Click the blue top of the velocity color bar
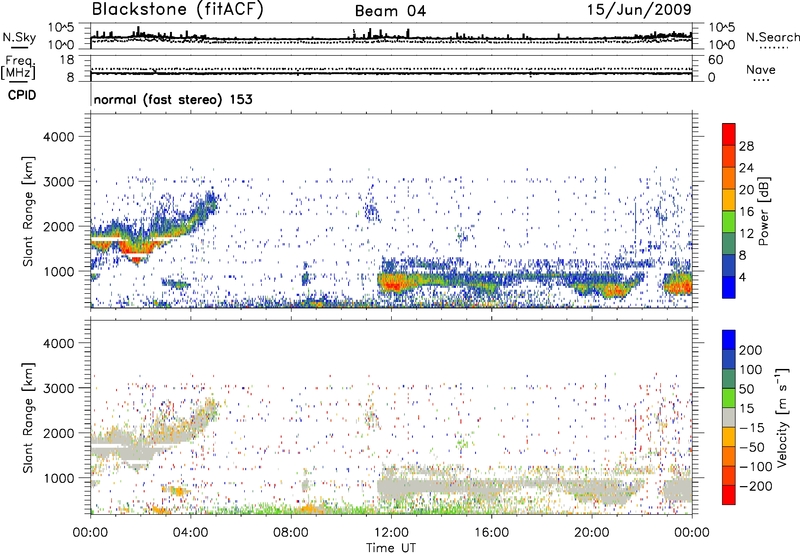Image resolution: width=800 pixels, height=554 pixels. coord(729,340)
